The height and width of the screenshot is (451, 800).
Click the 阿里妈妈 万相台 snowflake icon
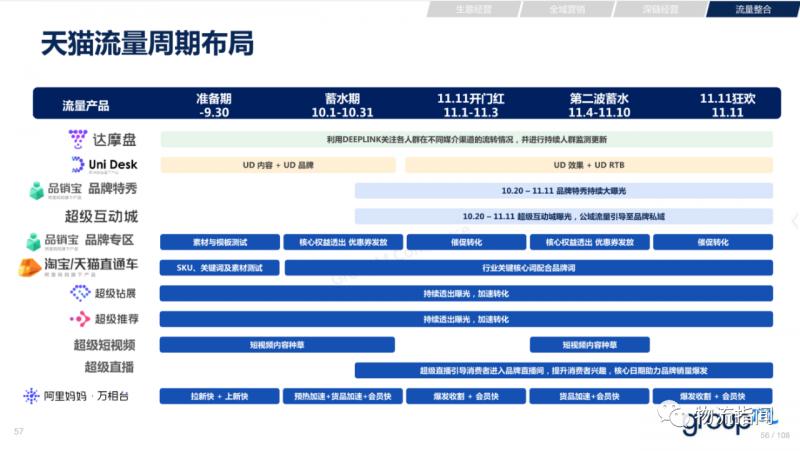click(x=32, y=396)
